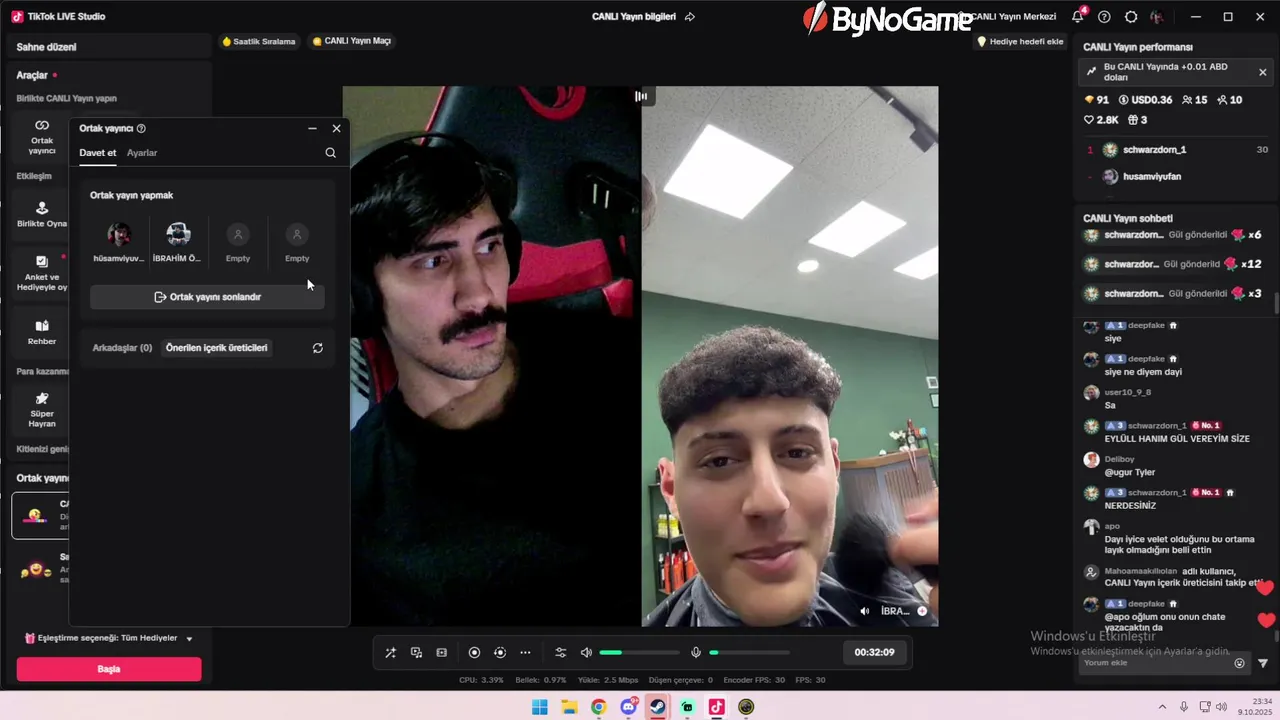This screenshot has width=1280, height=720.
Task: Open the notifications bell
Action: (1078, 16)
